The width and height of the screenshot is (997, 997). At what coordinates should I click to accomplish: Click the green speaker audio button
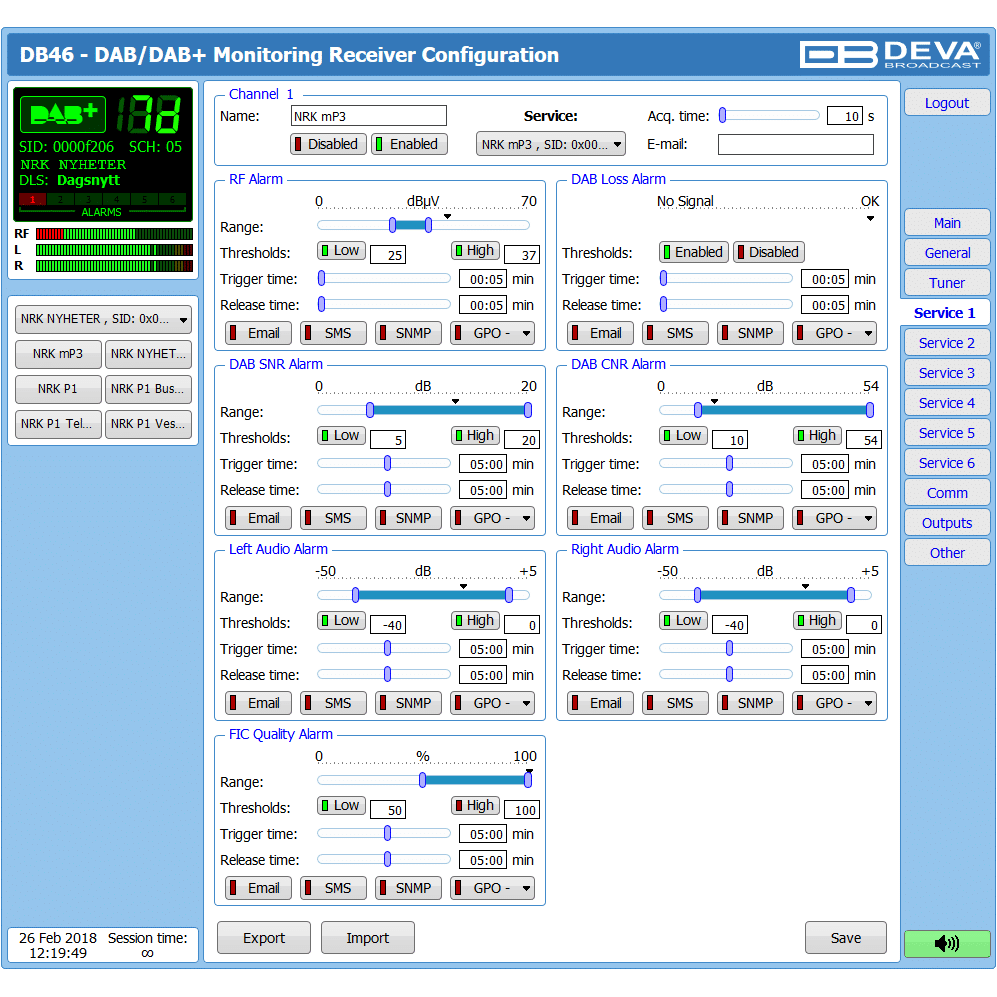(946, 943)
